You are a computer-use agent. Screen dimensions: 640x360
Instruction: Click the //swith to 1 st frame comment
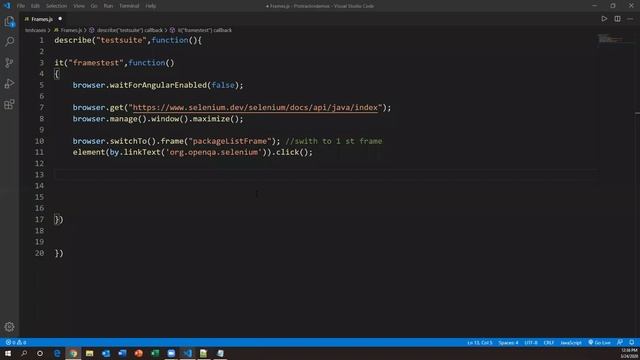(x=333, y=141)
